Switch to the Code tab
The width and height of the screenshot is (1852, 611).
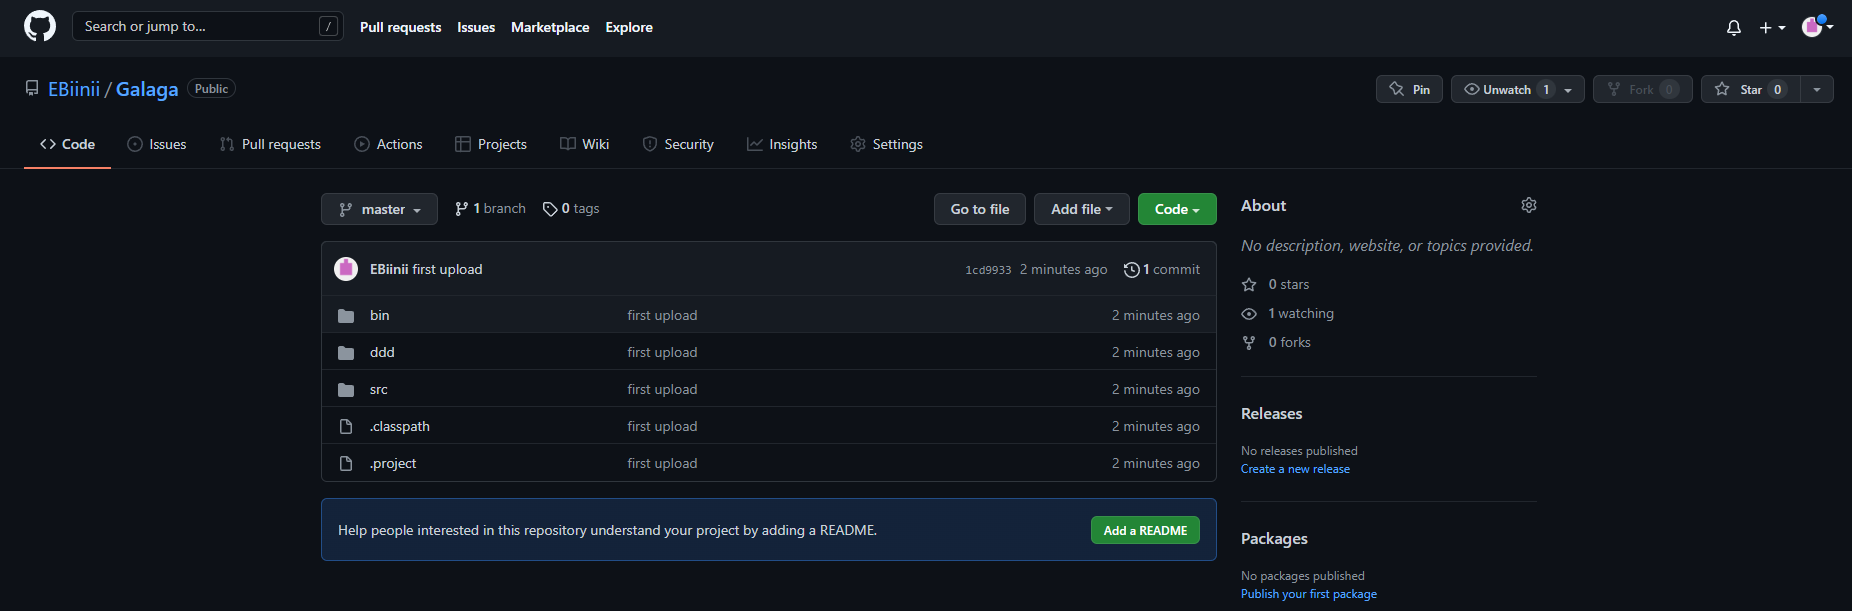point(67,144)
